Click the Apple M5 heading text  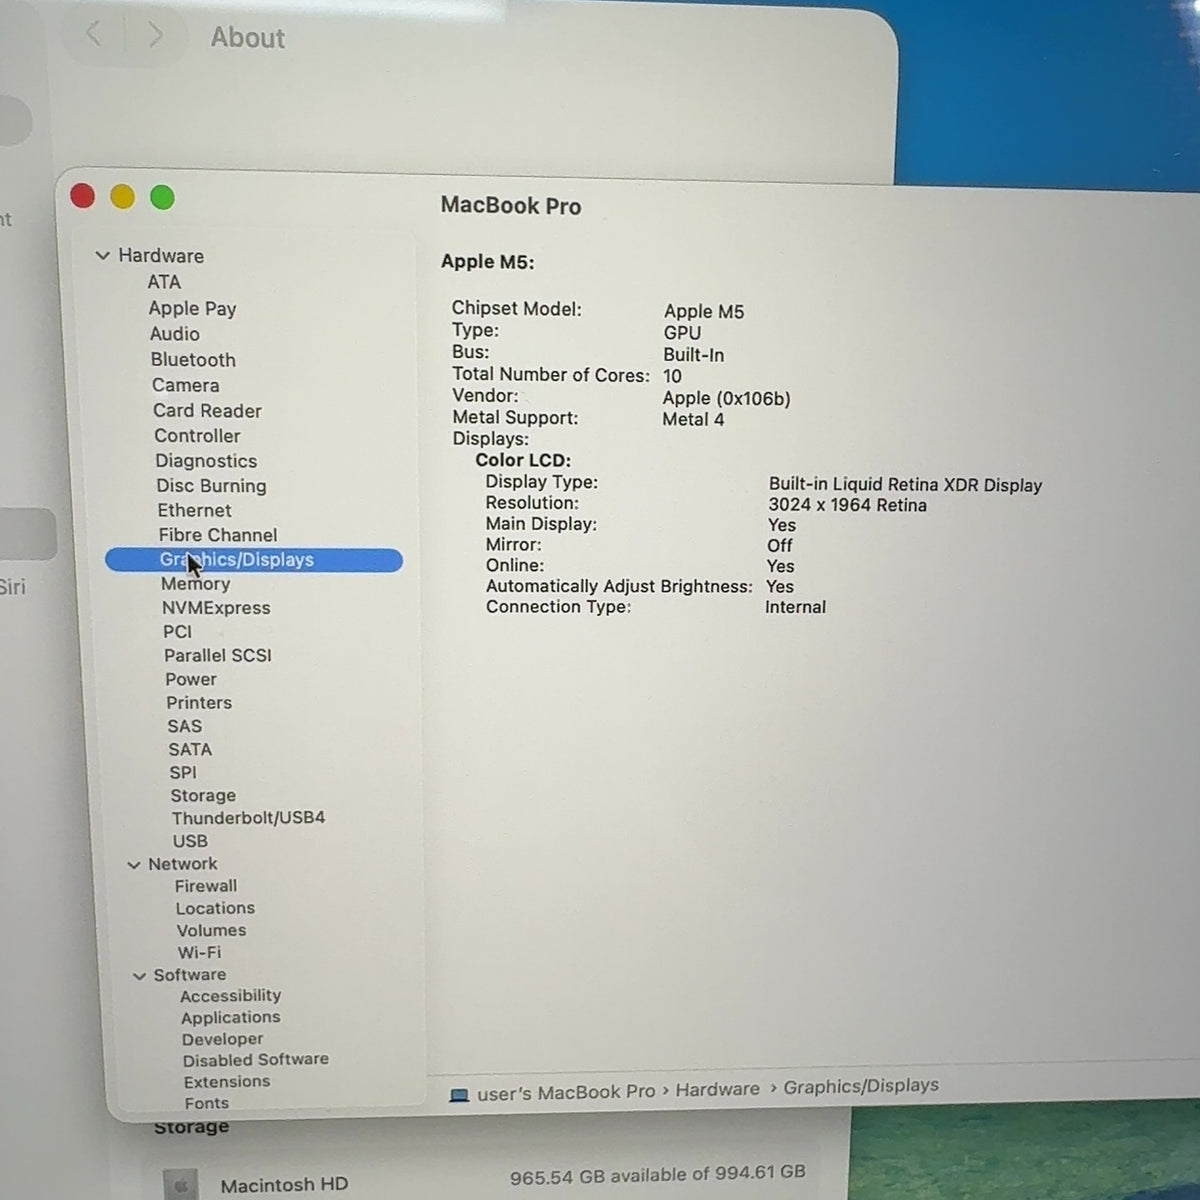point(488,262)
